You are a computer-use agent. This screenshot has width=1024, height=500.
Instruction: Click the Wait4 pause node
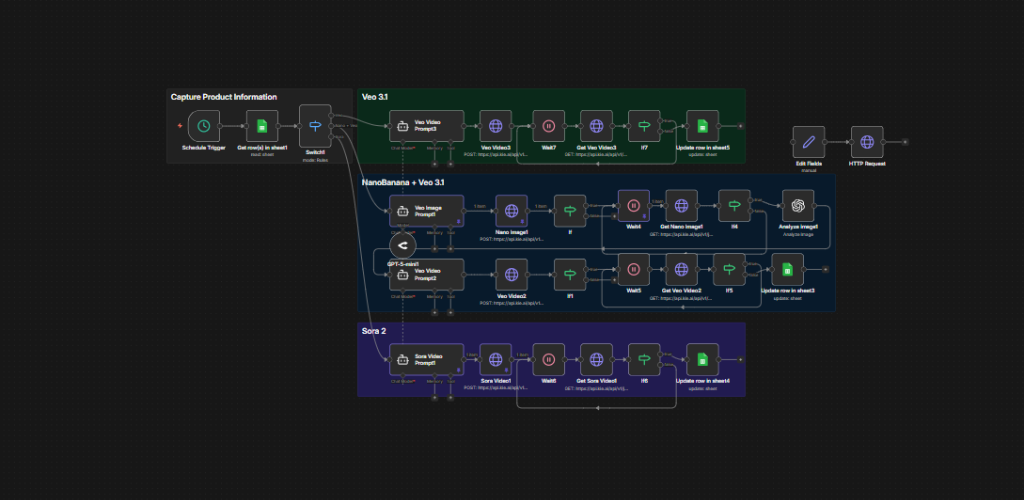coord(633,205)
